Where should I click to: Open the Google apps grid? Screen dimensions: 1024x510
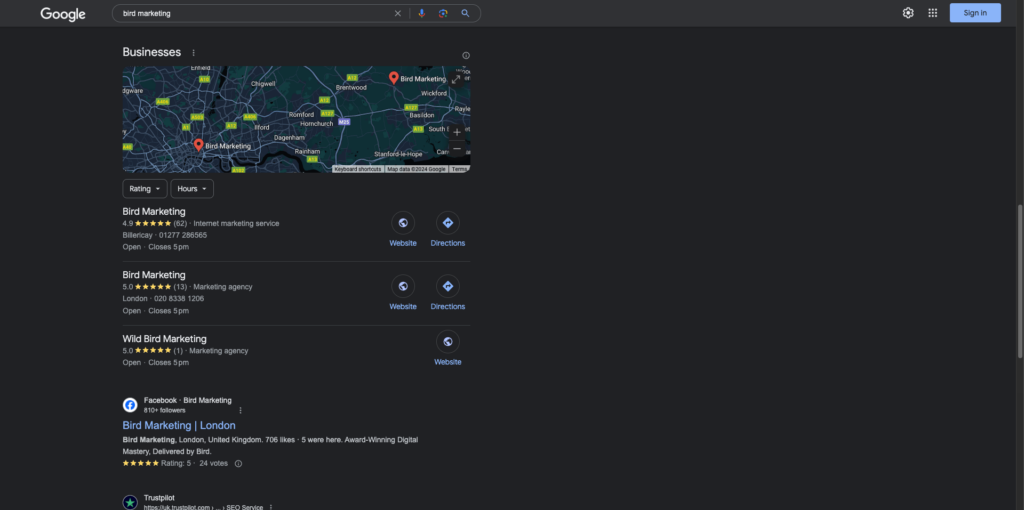(933, 13)
